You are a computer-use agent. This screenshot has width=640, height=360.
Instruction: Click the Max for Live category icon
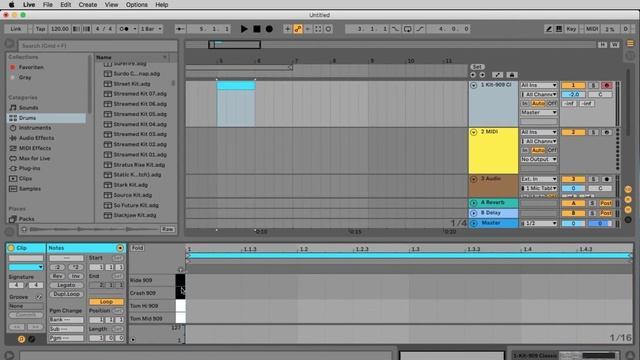coord(13,158)
